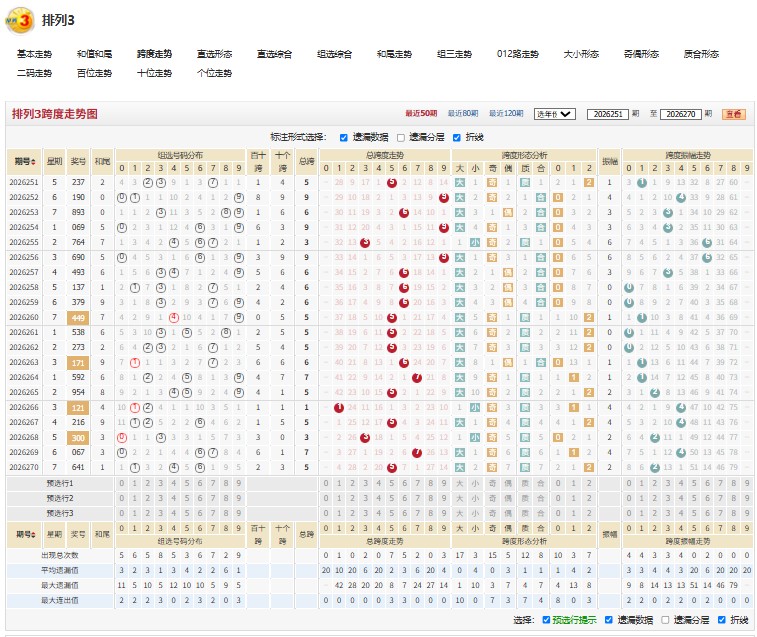Viewport: 757px width, 637px height.
Task: Open the 基本走势 tab
Action: tap(34, 54)
